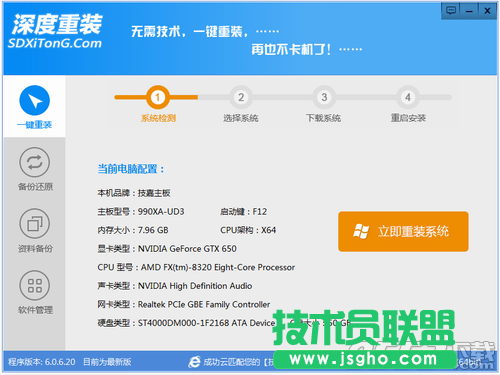The width and height of the screenshot is (500, 375).
Task: Click step 1 系统检测 circle
Action: [158, 97]
